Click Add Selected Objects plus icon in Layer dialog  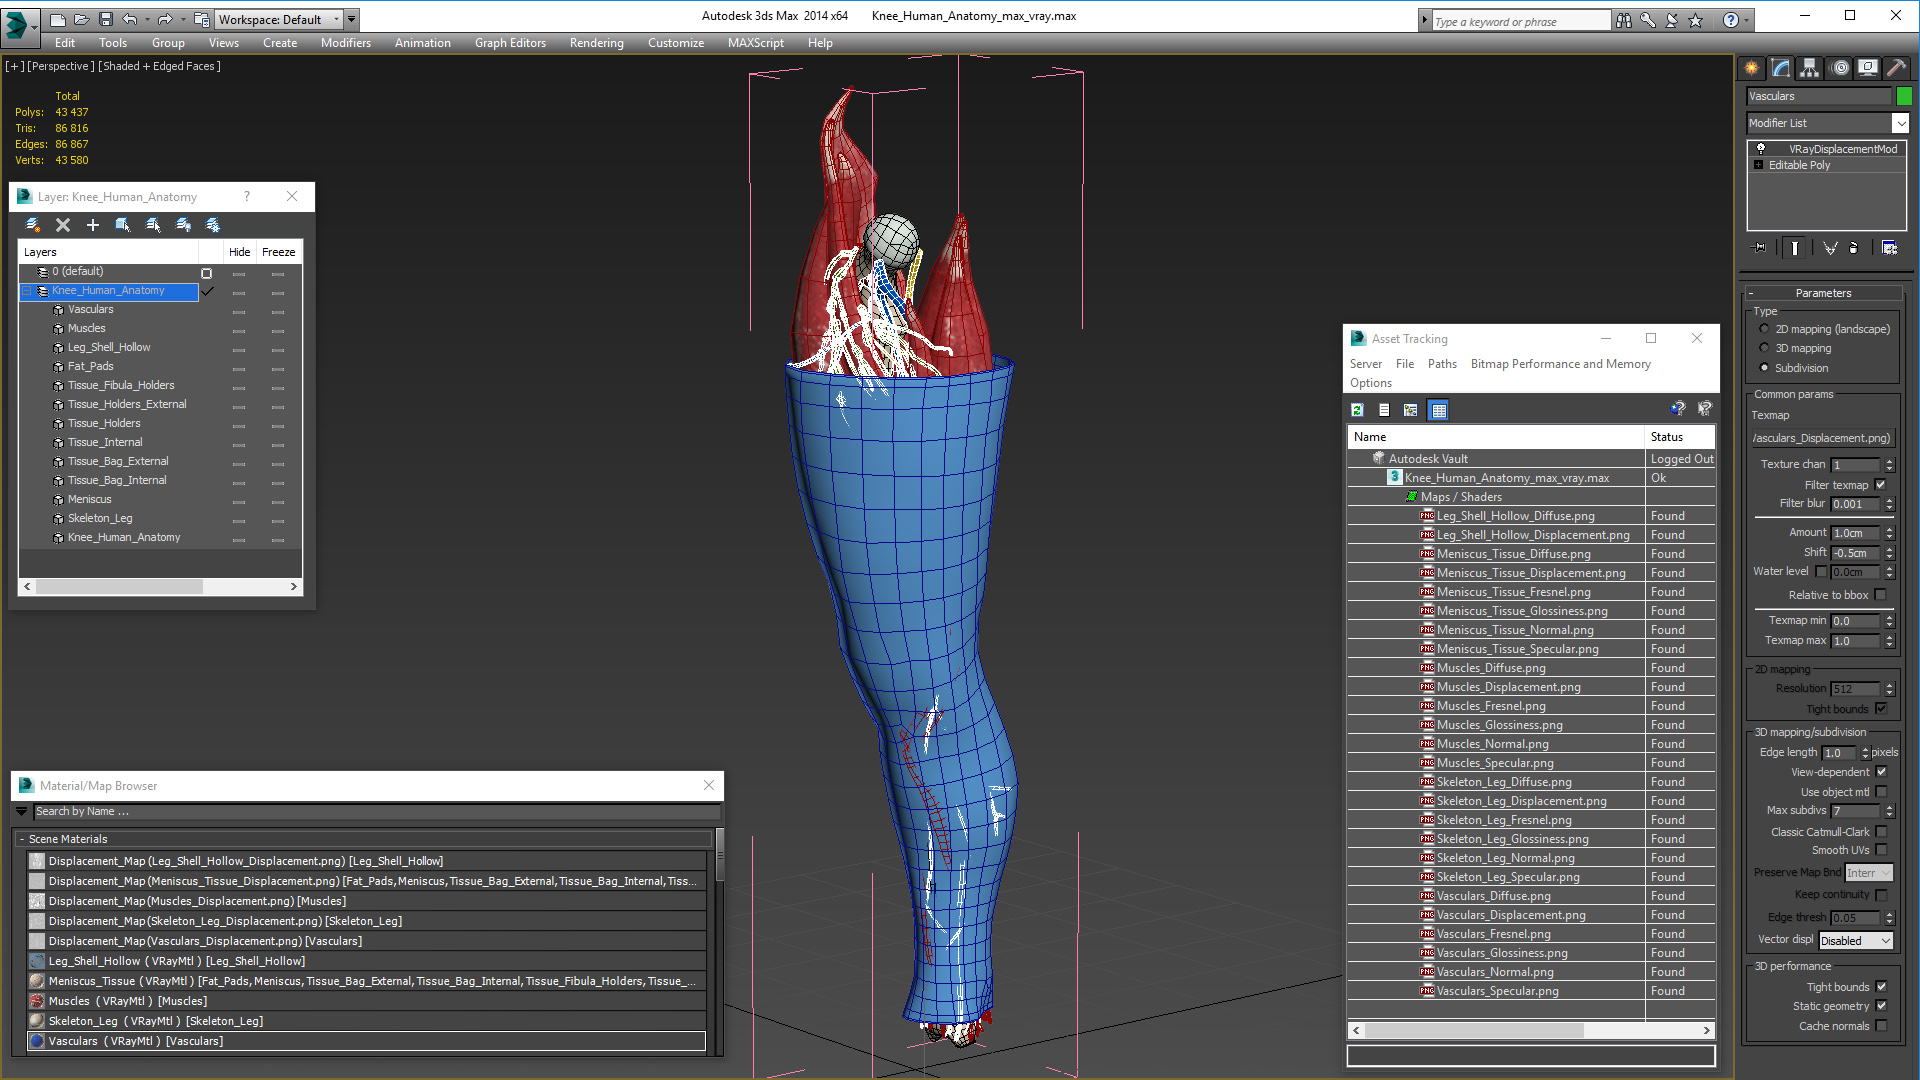[x=93, y=225]
